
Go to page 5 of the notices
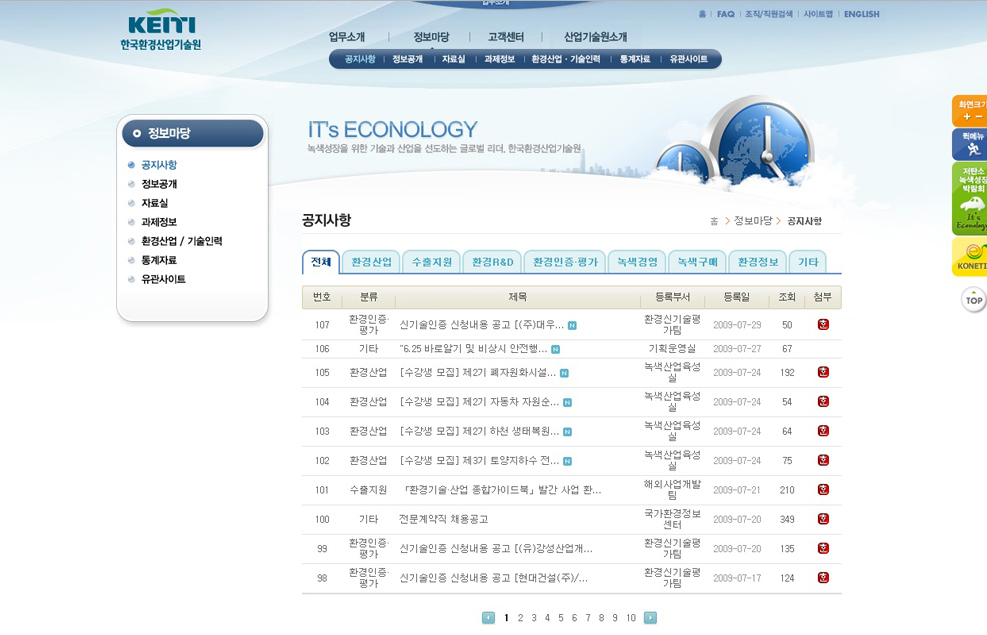[x=560, y=618]
